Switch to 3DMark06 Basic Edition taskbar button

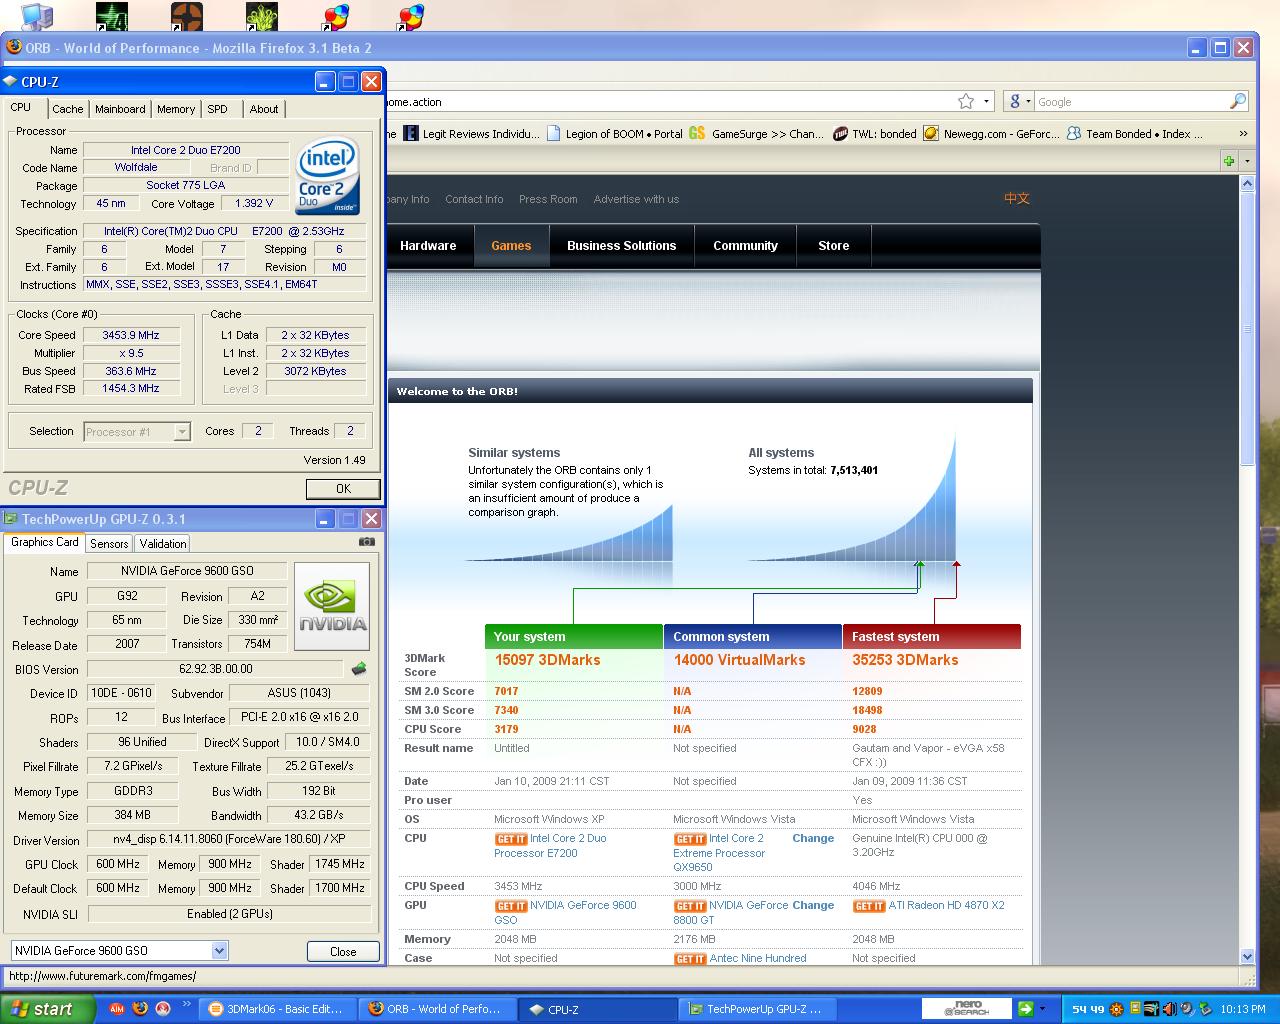click(278, 1009)
